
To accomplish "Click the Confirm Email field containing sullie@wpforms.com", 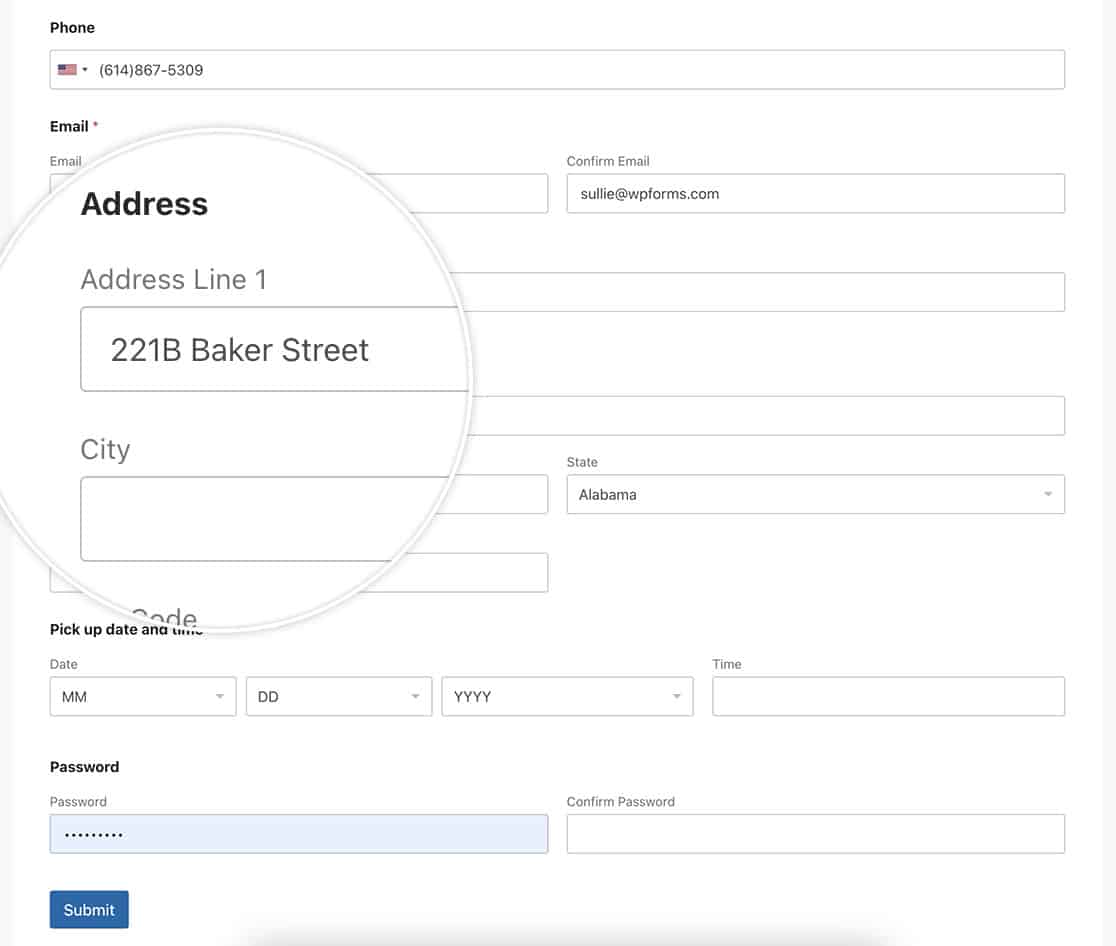I will tap(815, 193).
